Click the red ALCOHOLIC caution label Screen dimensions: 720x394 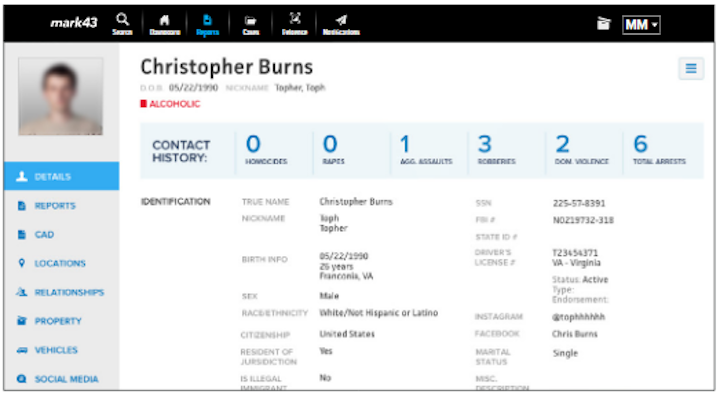pyautogui.click(x=170, y=104)
